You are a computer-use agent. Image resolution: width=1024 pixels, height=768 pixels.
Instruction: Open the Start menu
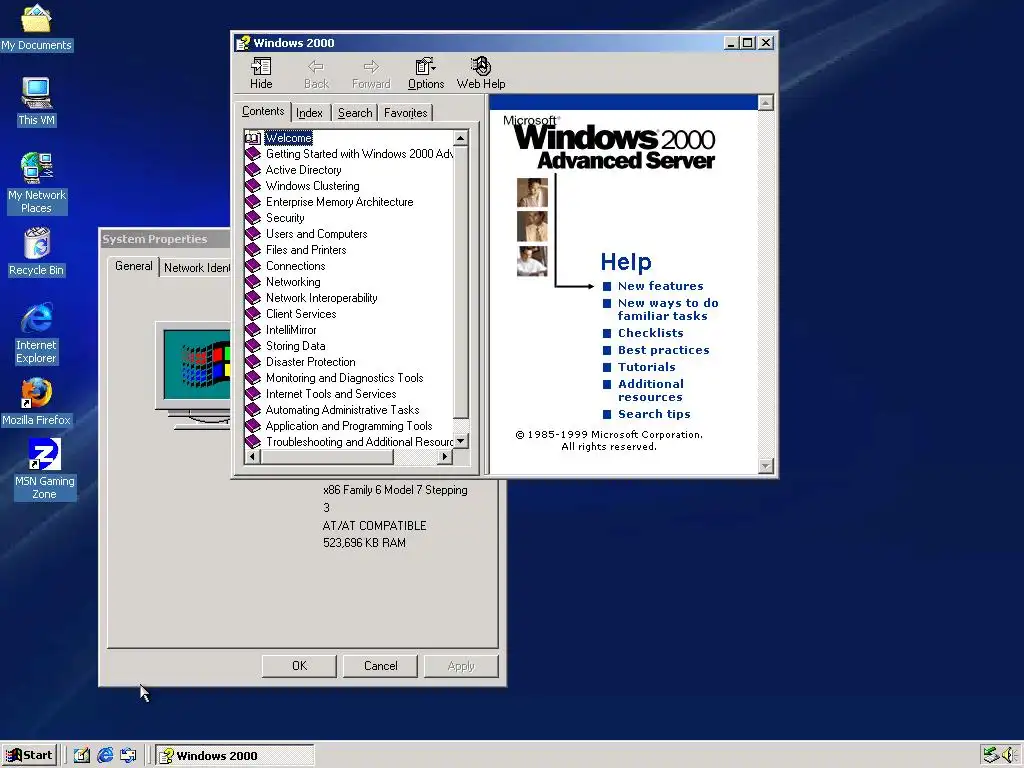(x=29, y=755)
